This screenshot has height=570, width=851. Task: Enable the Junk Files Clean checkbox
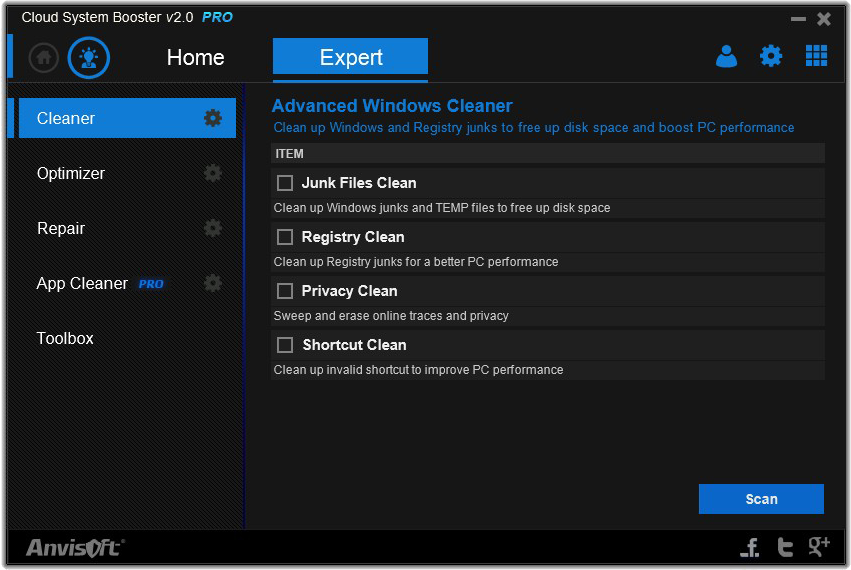point(285,183)
